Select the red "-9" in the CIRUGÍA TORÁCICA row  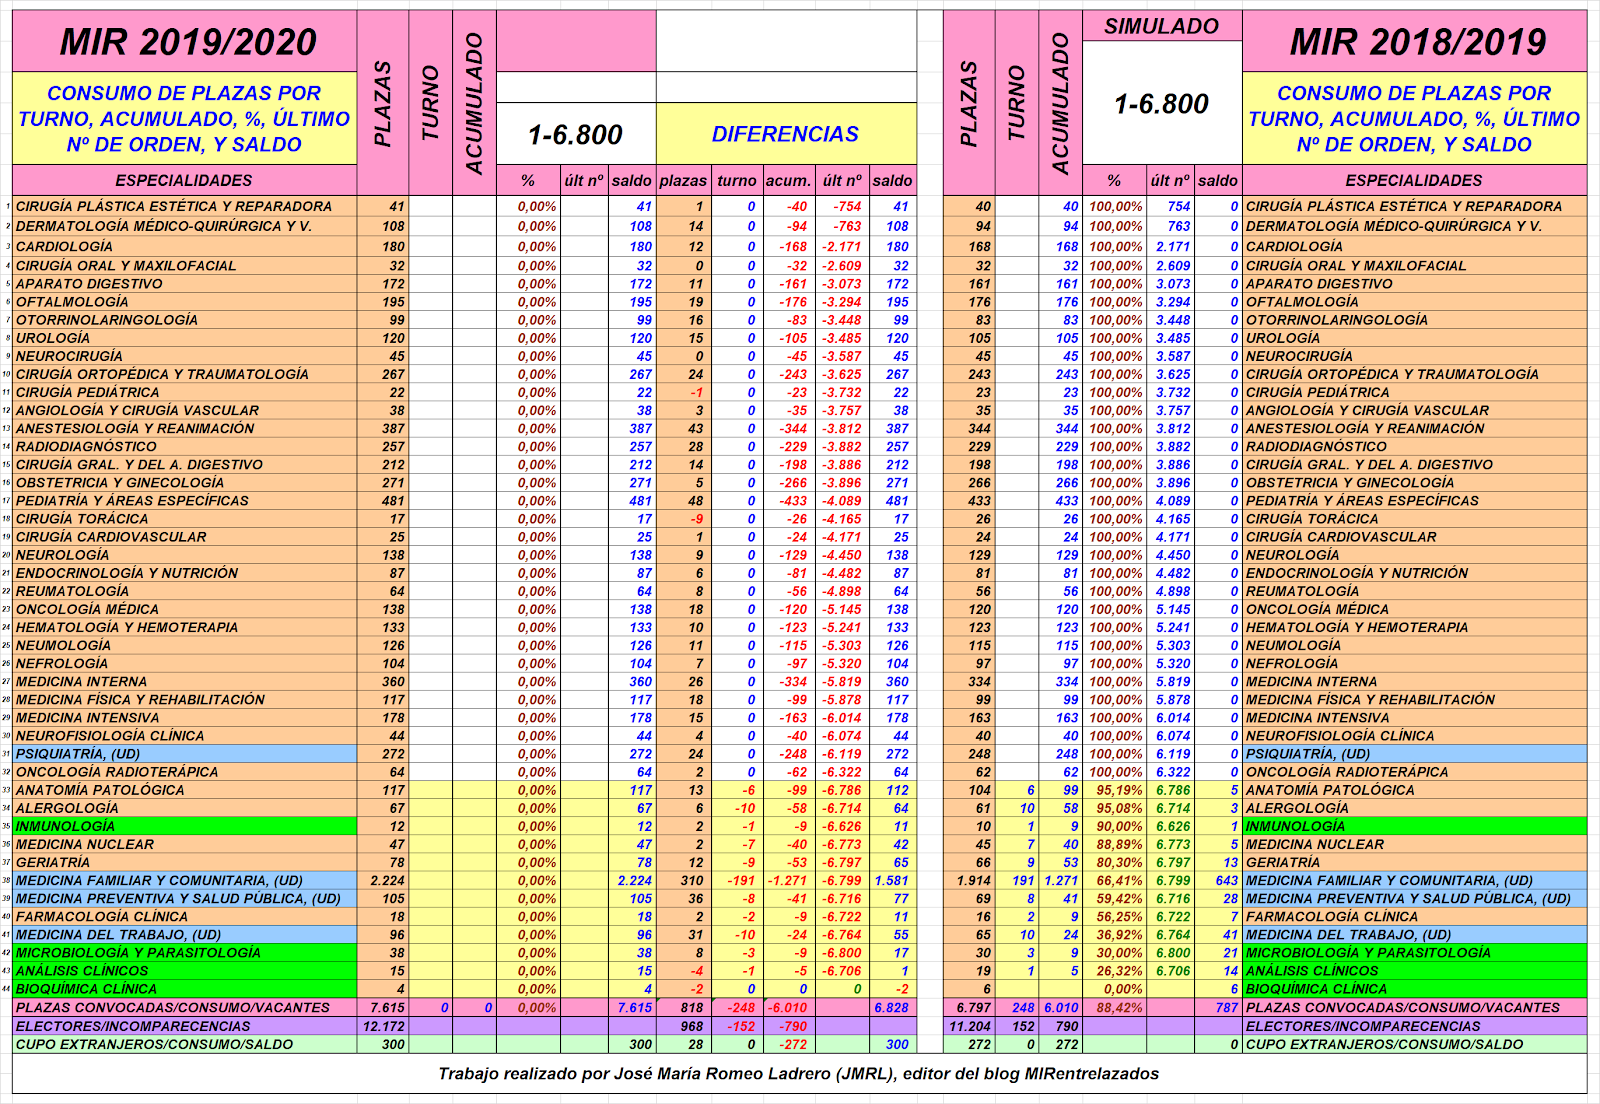pyautogui.click(x=683, y=519)
